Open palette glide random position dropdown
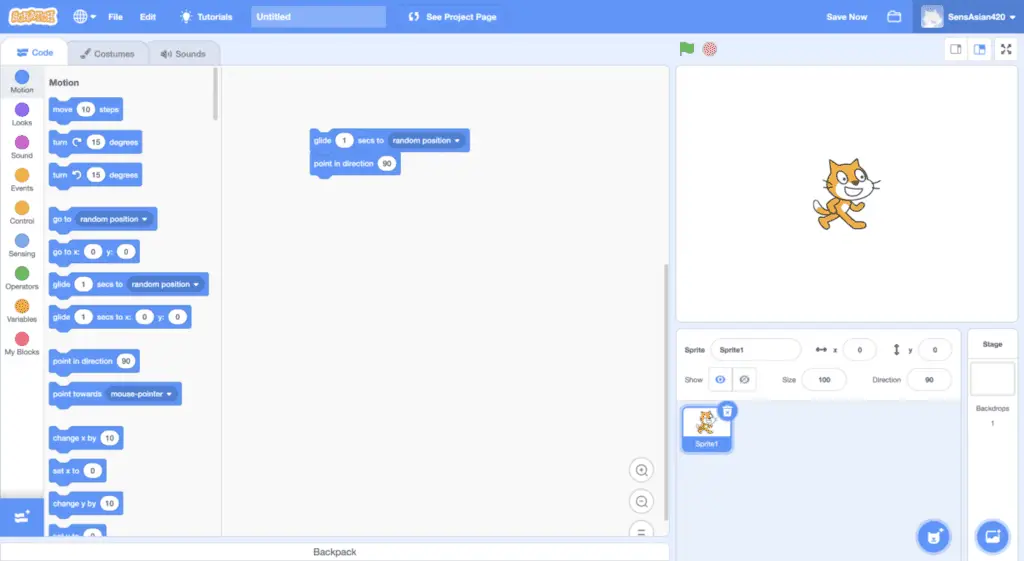Image resolution: width=1024 pixels, height=561 pixels. pyautogui.click(x=165, y=284)
